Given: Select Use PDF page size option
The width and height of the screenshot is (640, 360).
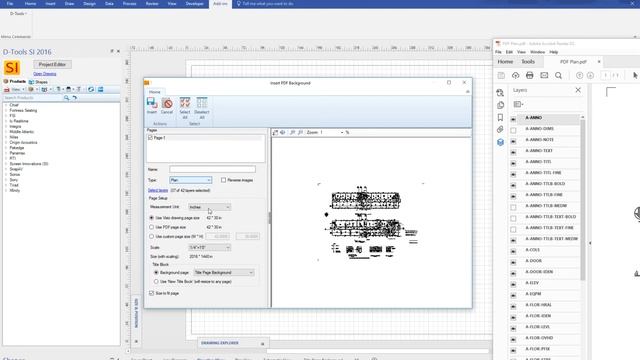Looking at the screenshot, I should tap(151, 227).
